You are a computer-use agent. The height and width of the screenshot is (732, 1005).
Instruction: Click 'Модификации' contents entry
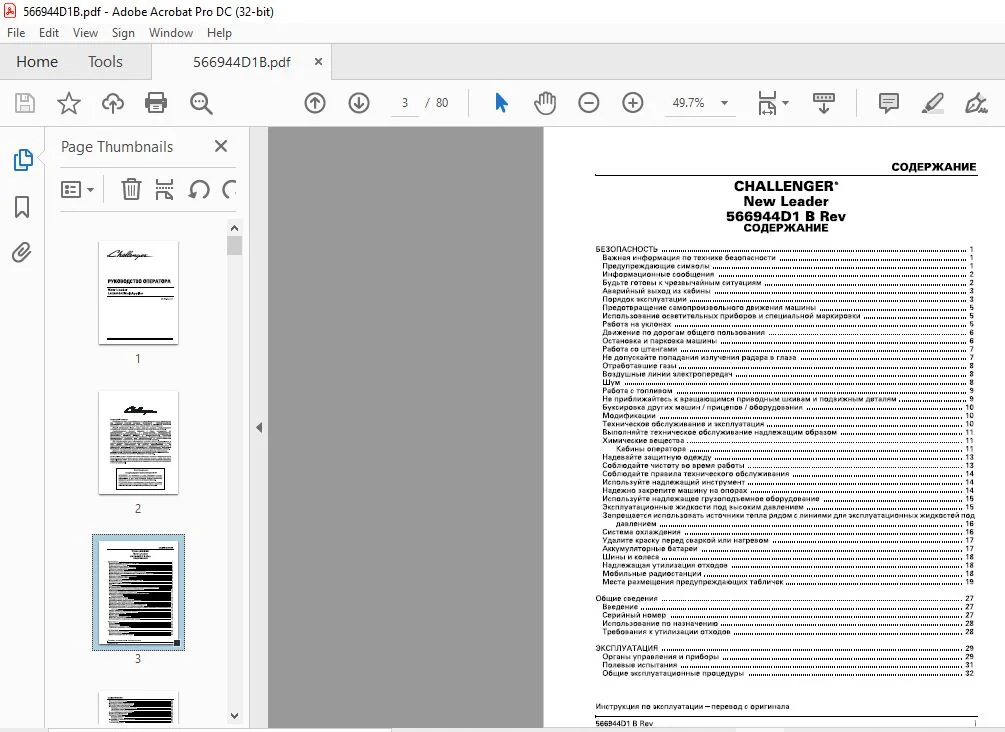(x=628, y=416)
